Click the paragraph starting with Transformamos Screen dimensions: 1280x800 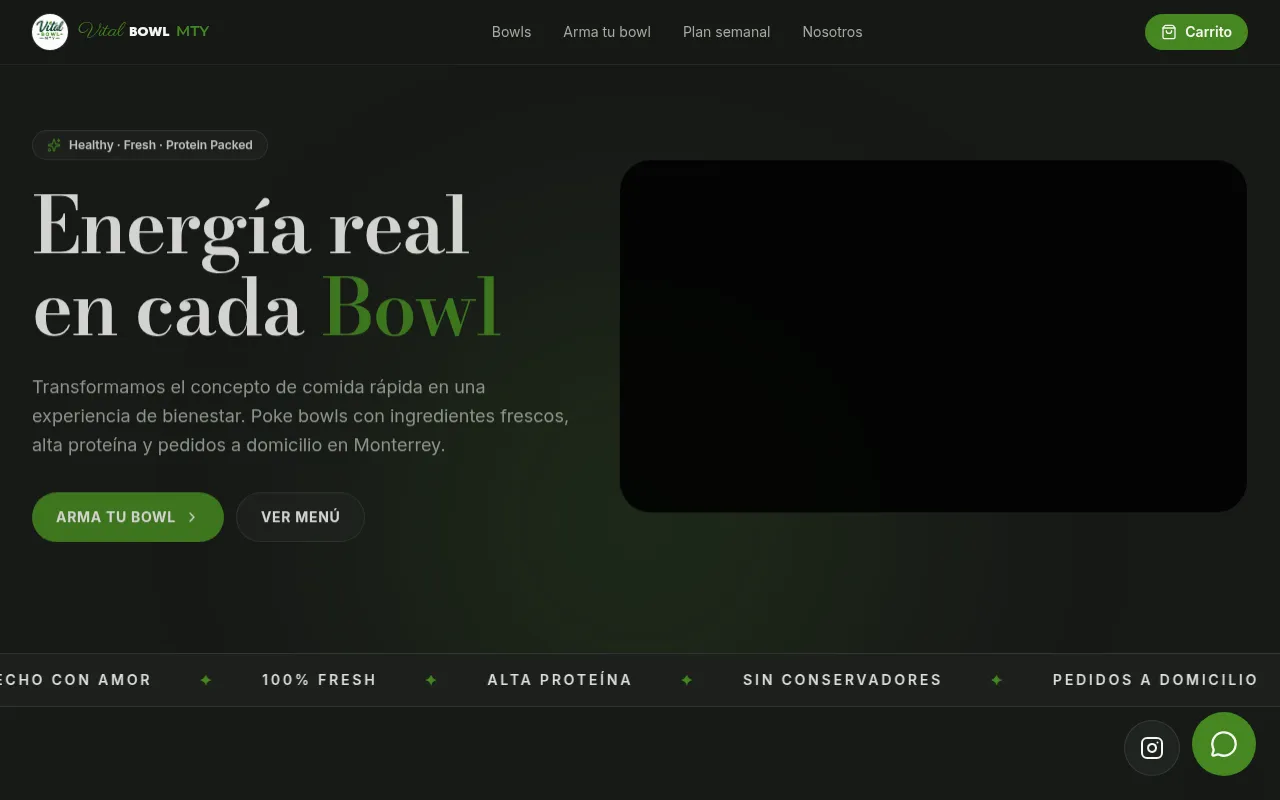(300, 416)
